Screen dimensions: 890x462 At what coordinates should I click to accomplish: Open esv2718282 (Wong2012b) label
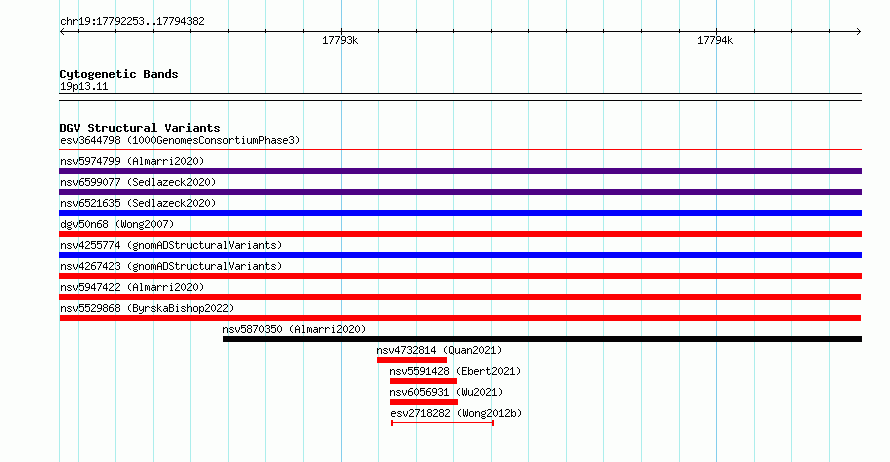point(456,413)
